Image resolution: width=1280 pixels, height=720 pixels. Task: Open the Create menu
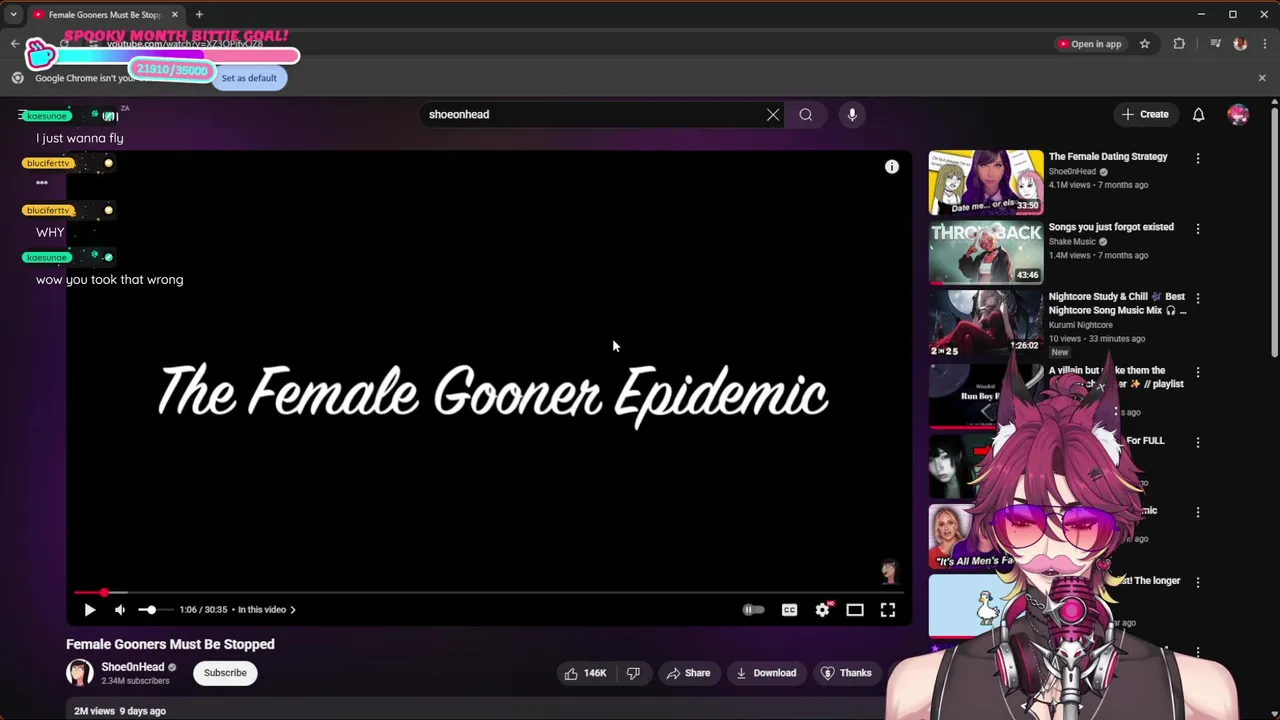click(x=1145, y=115)
